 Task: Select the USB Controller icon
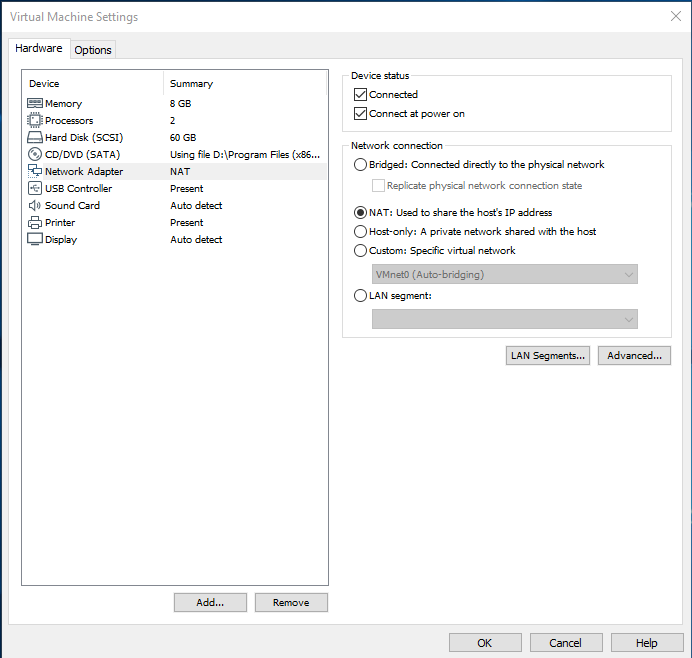coord(35,189)
